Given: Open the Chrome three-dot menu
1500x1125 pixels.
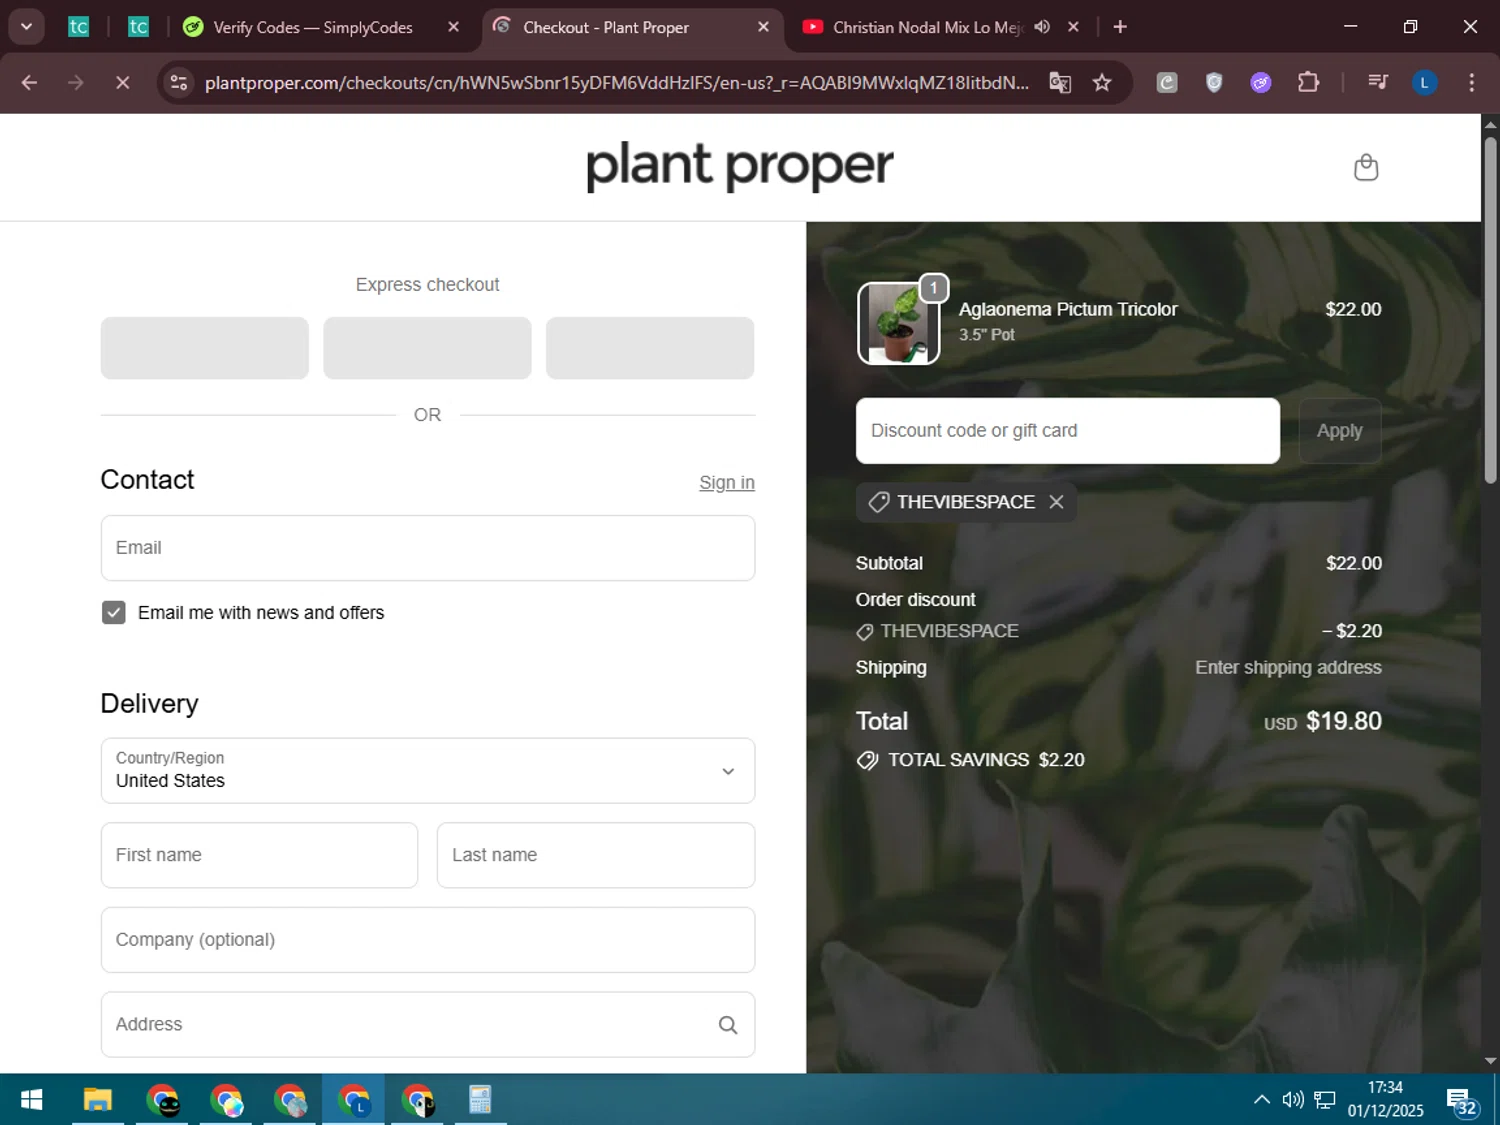Looking at the screenshot, I should point(1471,83).
